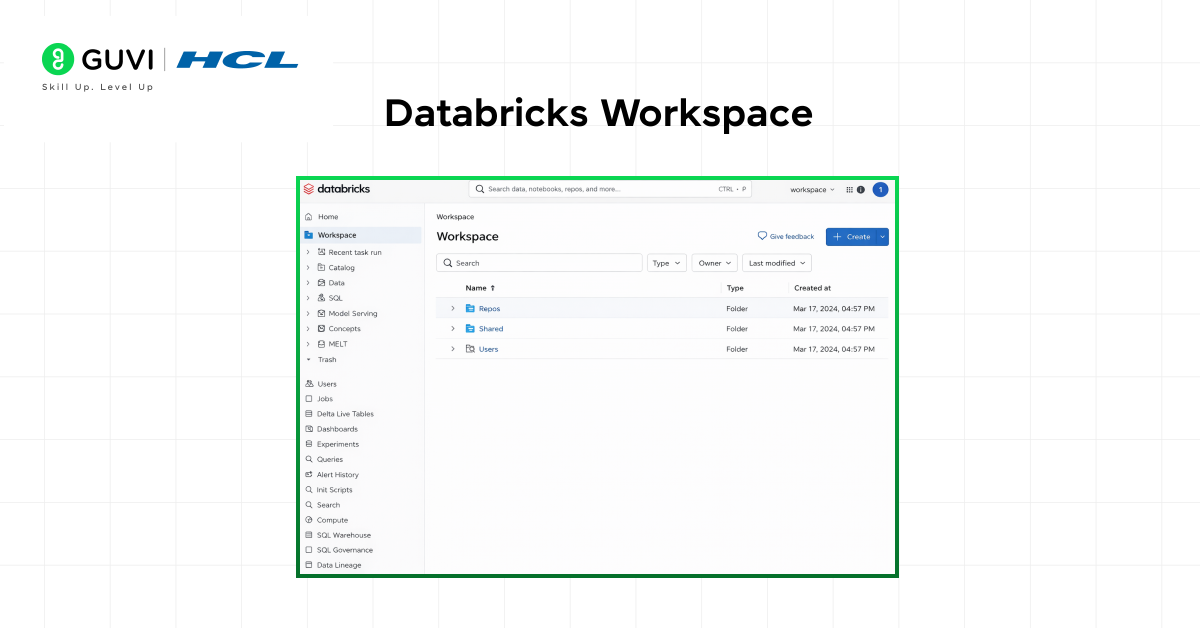Expand the Repos folder row chevron

(x=452, y=308)
